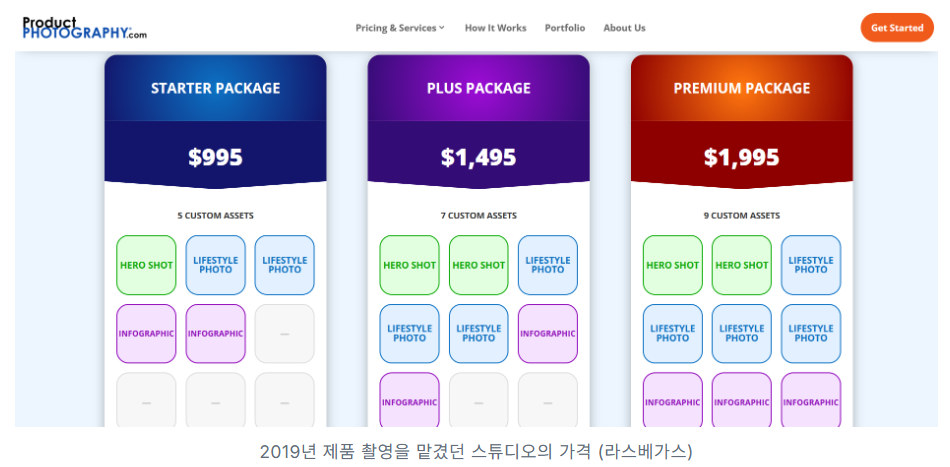Click the ProductPhotography.com logo
This screenshot has height=467, width=950.
[x=85, y=28]
